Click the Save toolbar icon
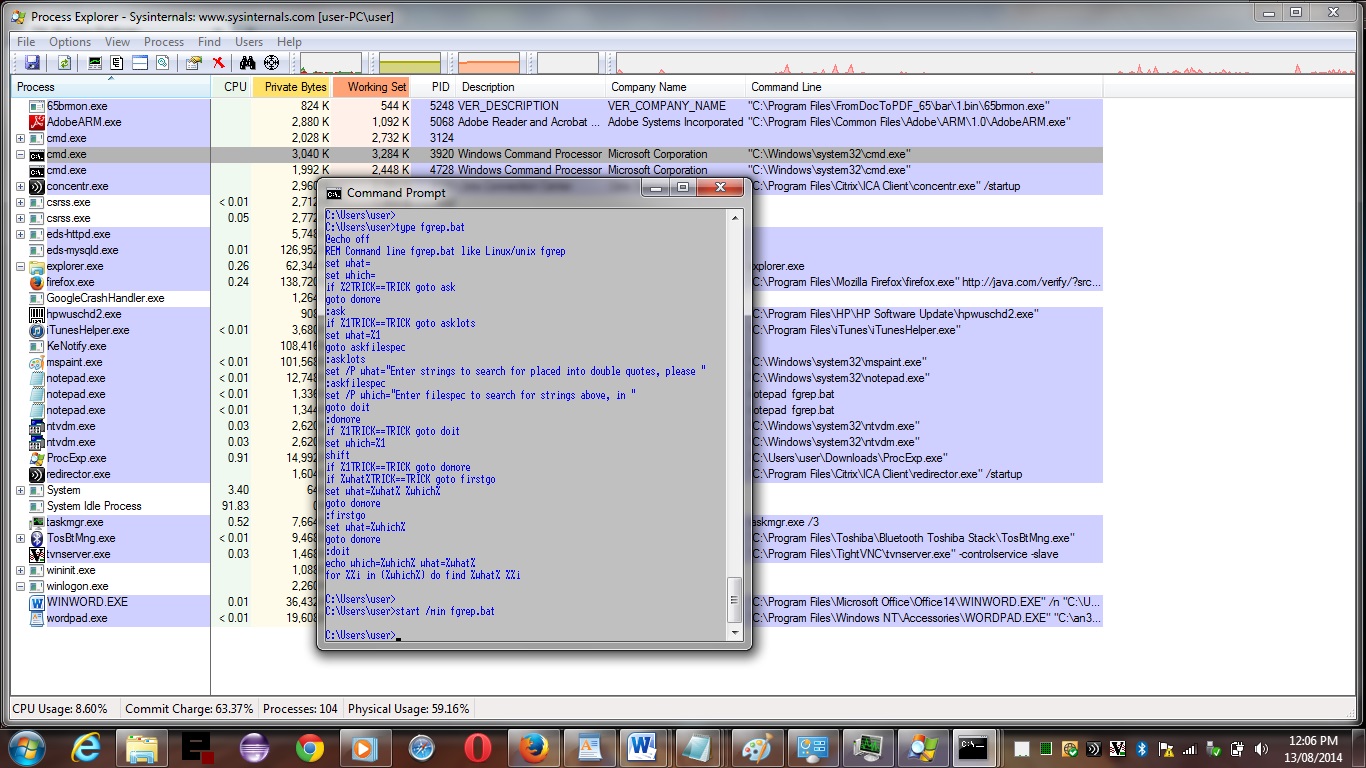Screen dimensions: 1366x768 (32, 63)
